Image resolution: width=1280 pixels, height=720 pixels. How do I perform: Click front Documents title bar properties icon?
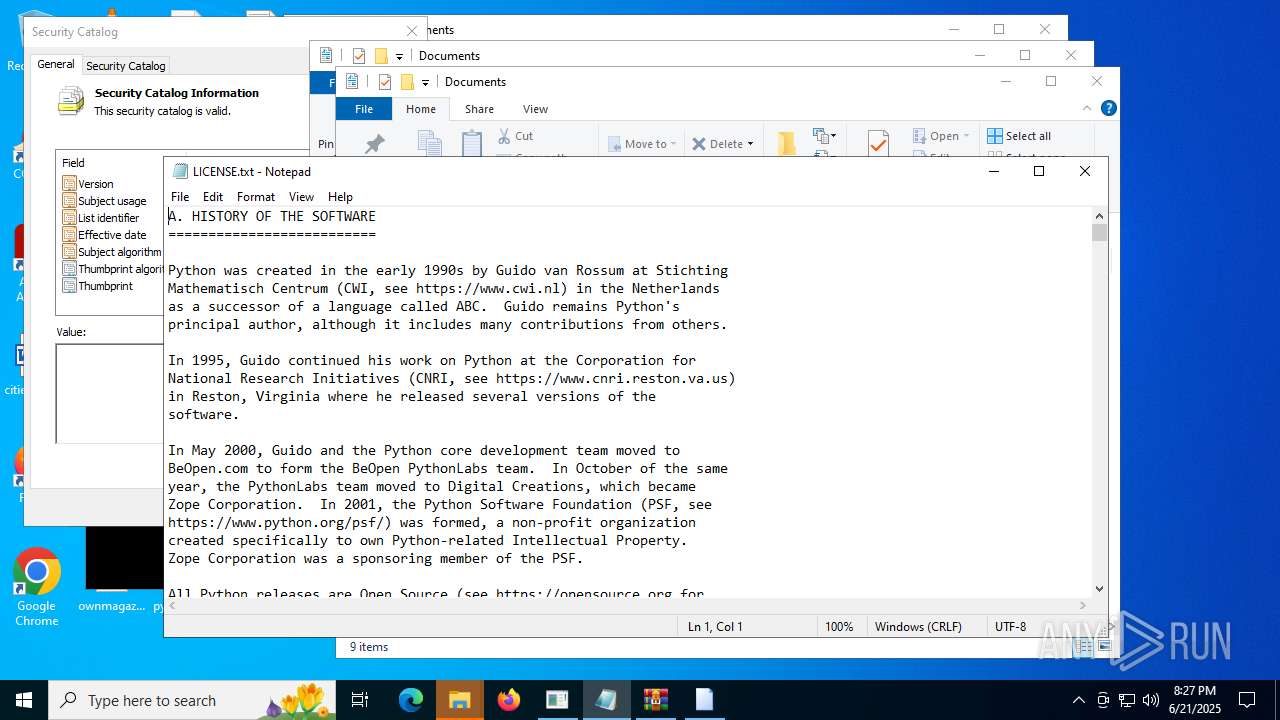351,82
